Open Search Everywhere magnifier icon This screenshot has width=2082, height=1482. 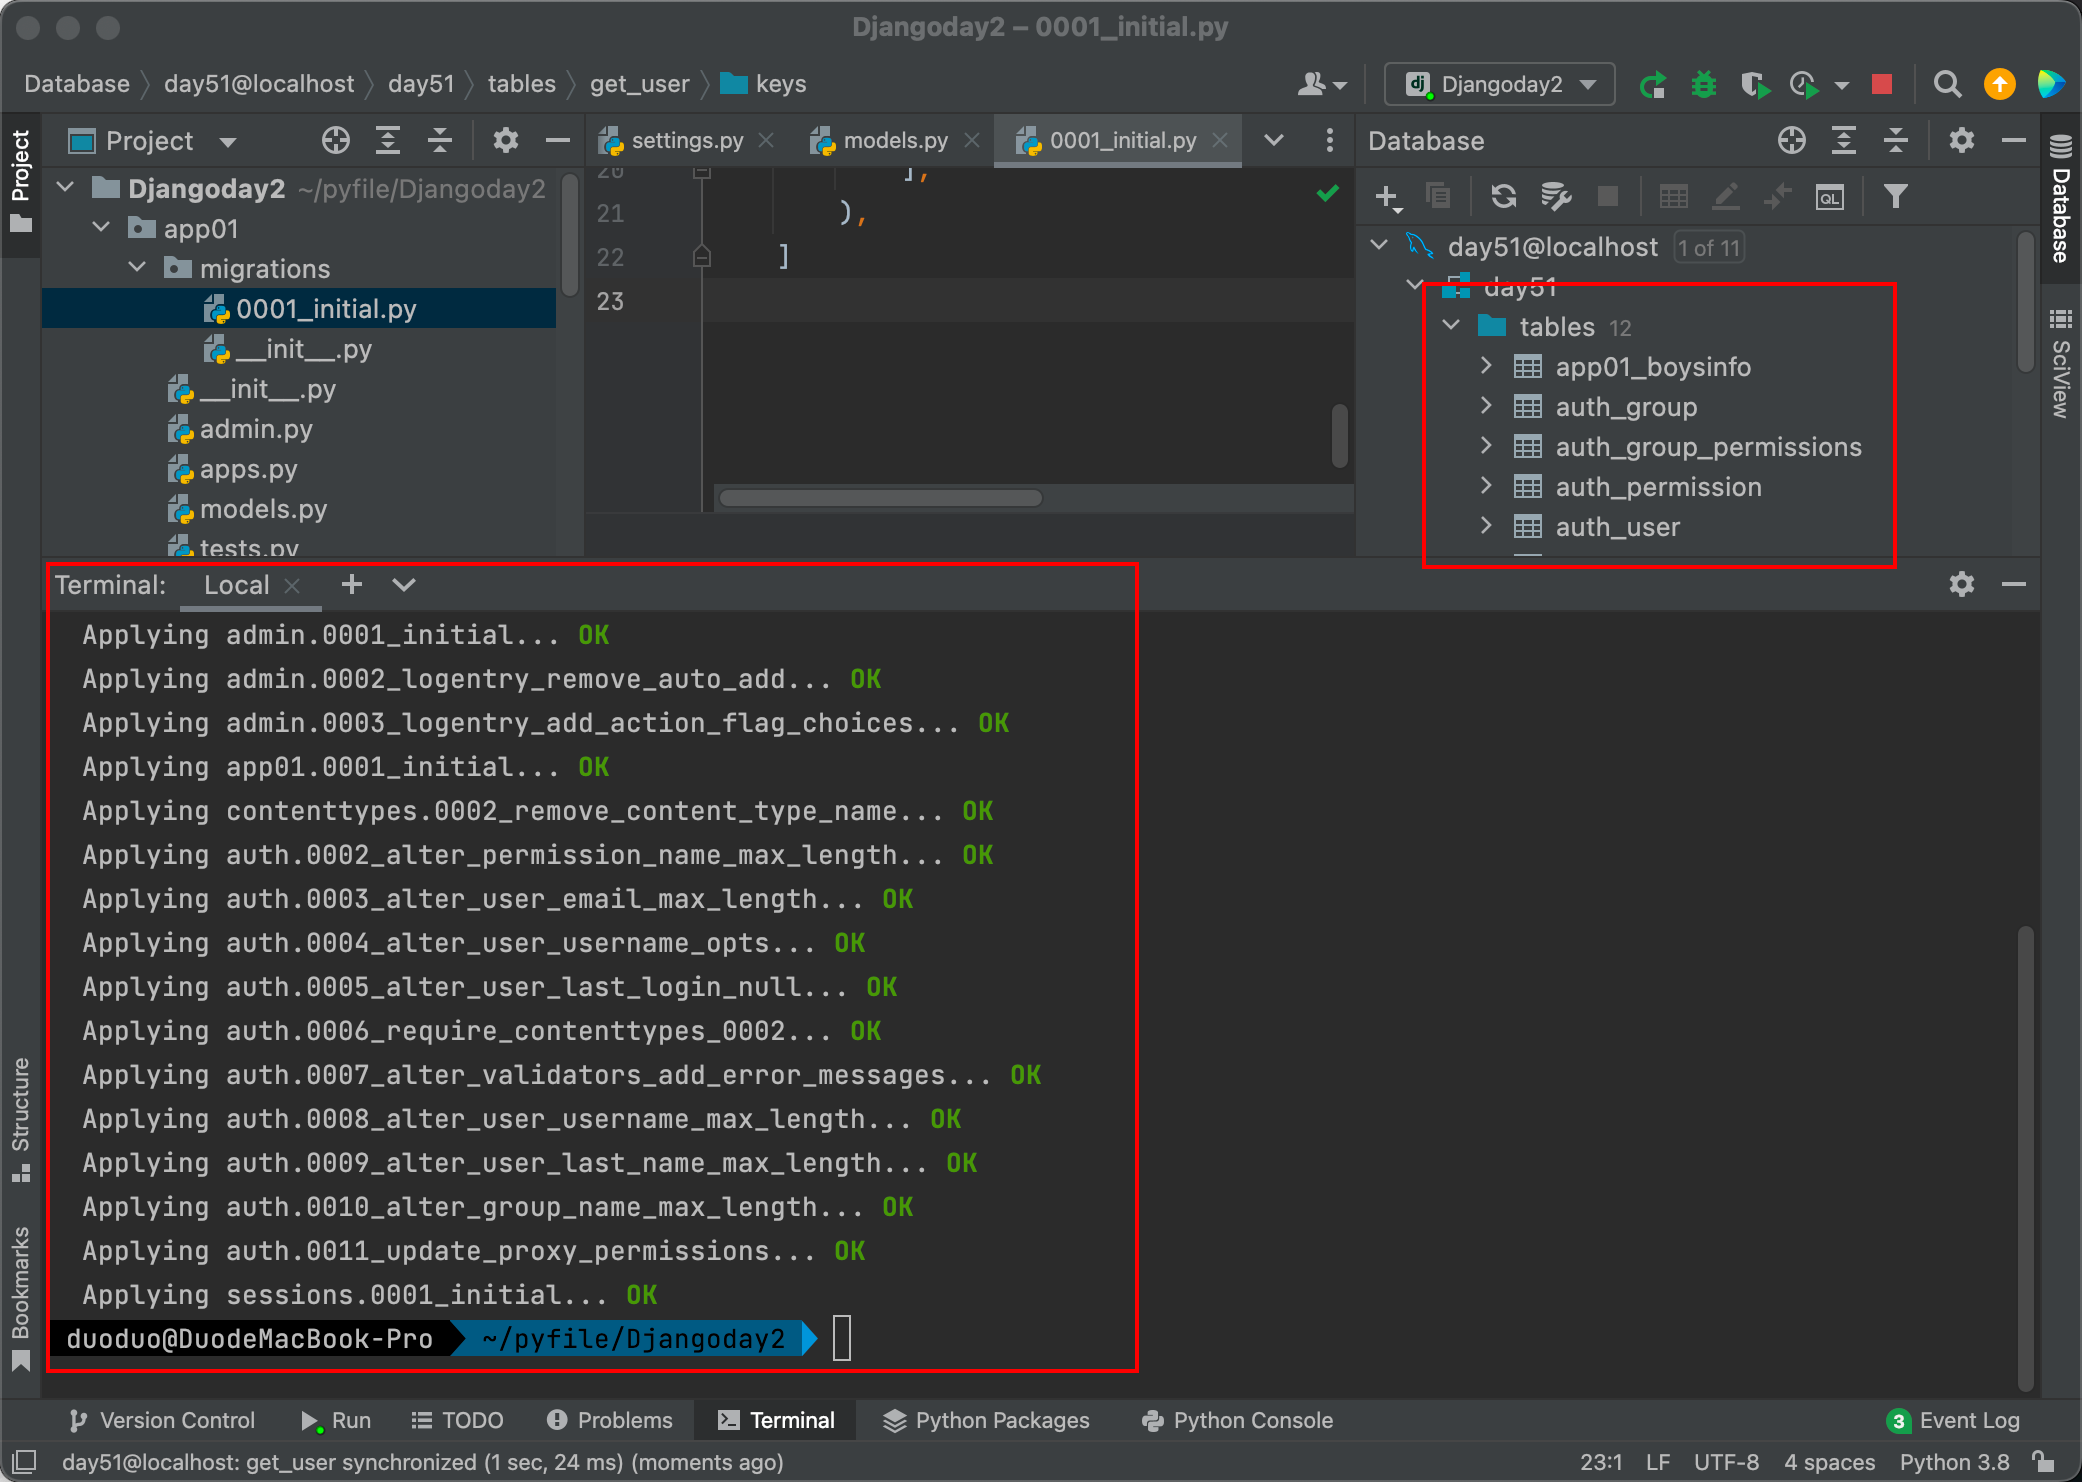pos(1946,85)
